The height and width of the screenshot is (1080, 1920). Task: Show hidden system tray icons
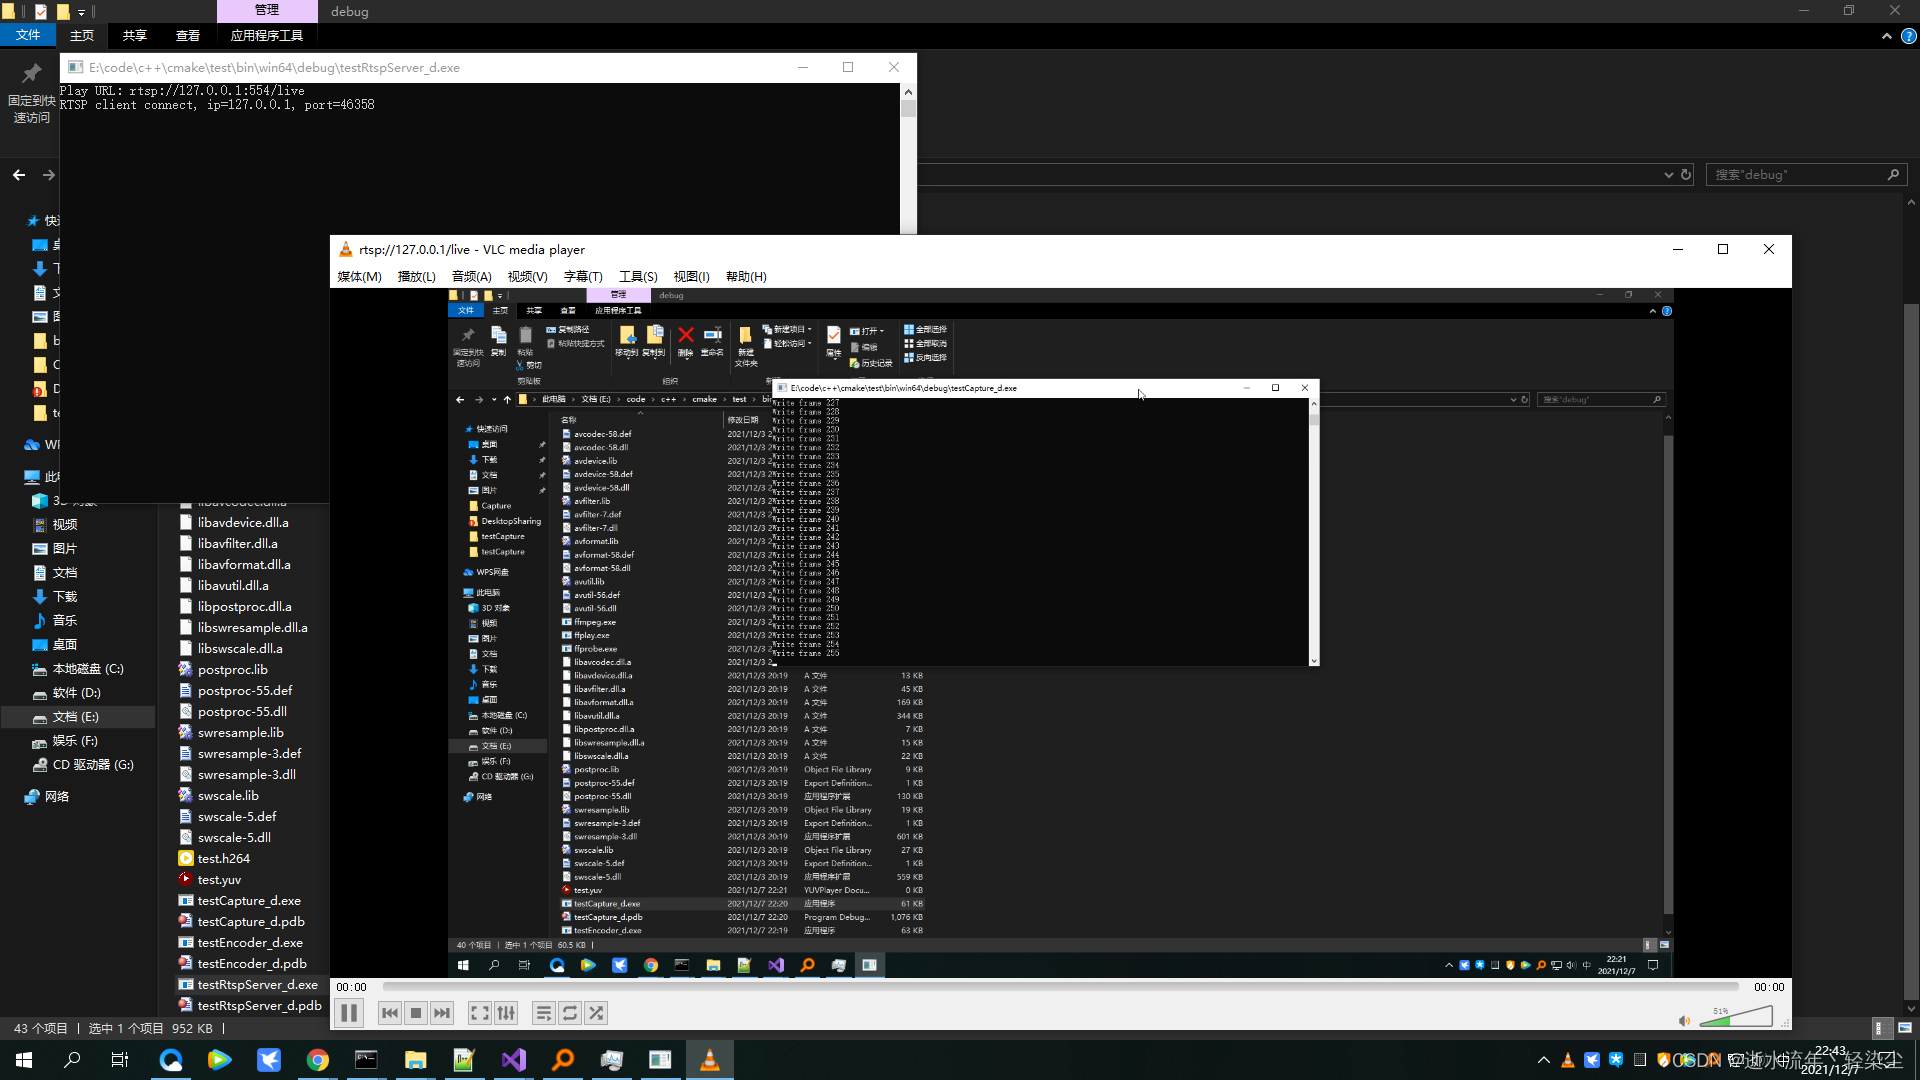pos(1544,1060)
